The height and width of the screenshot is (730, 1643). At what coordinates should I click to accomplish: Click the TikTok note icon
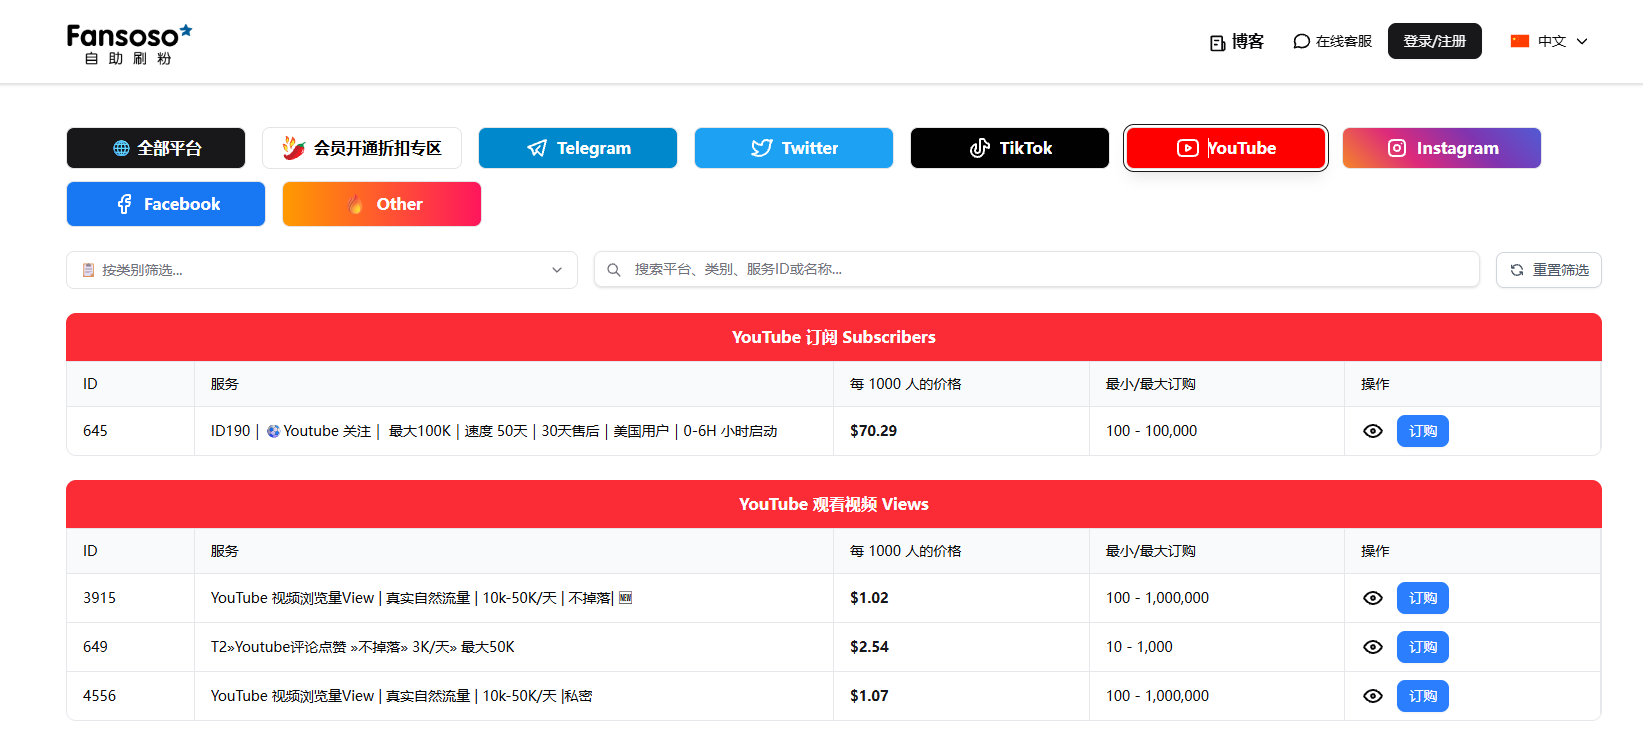click(x=980, y=148)
